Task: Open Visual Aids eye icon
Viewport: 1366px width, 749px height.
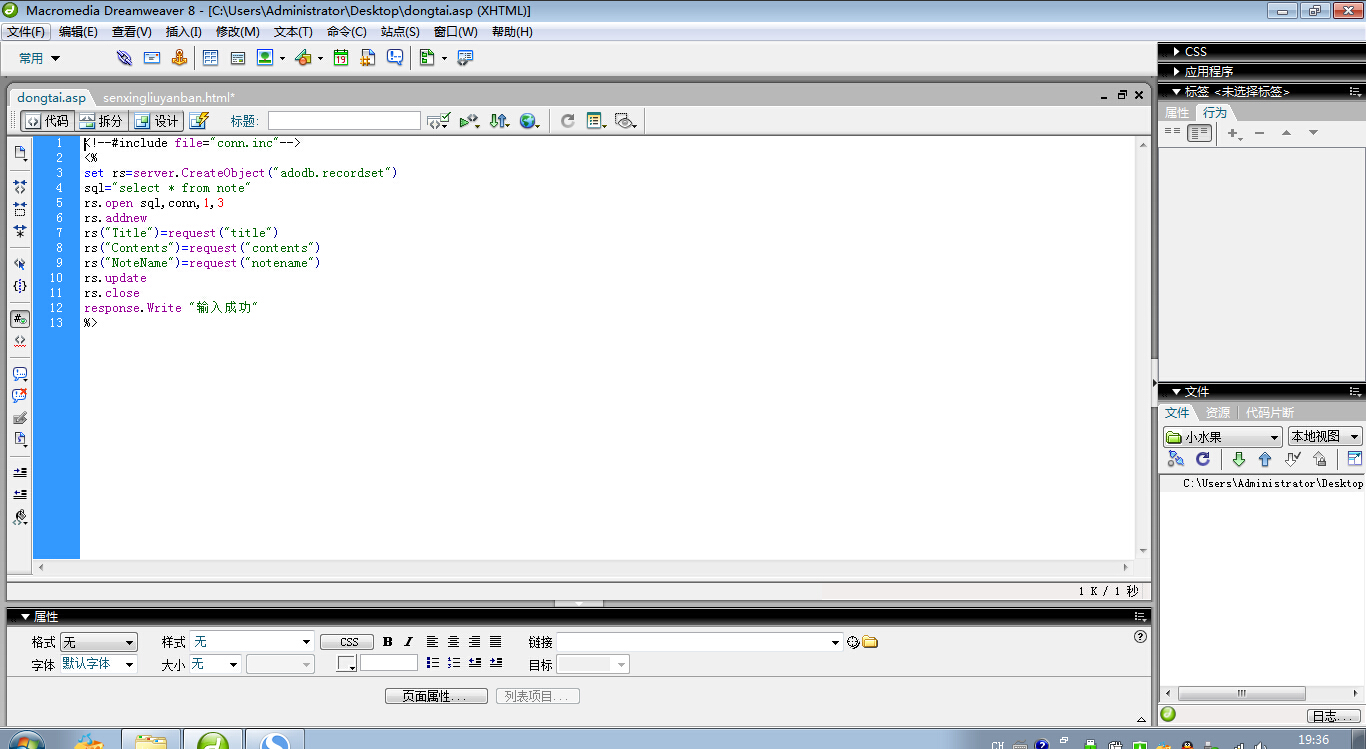Action: click(626, 121)
